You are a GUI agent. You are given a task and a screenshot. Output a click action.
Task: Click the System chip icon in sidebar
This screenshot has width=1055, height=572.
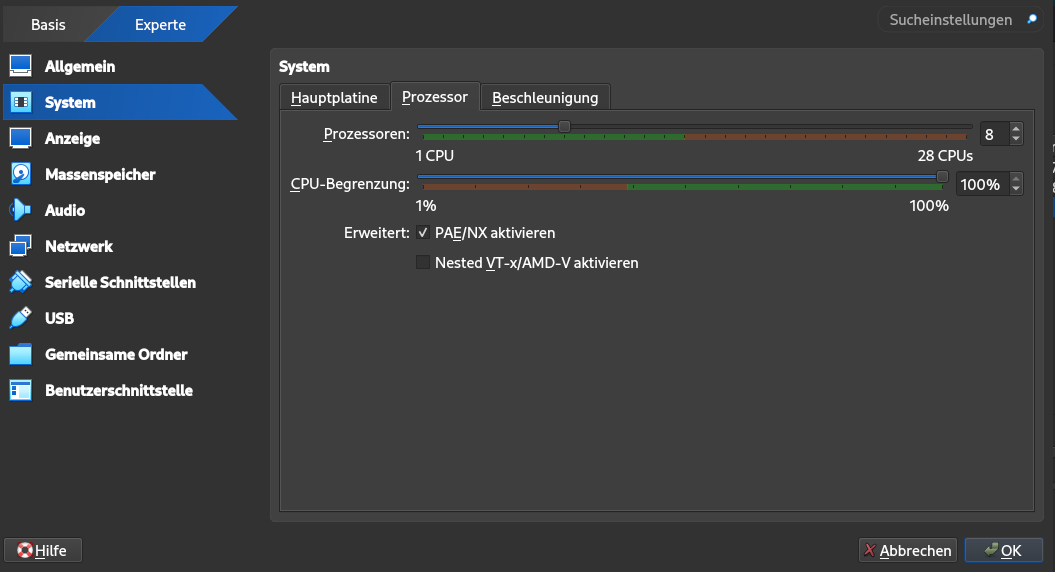20,102
